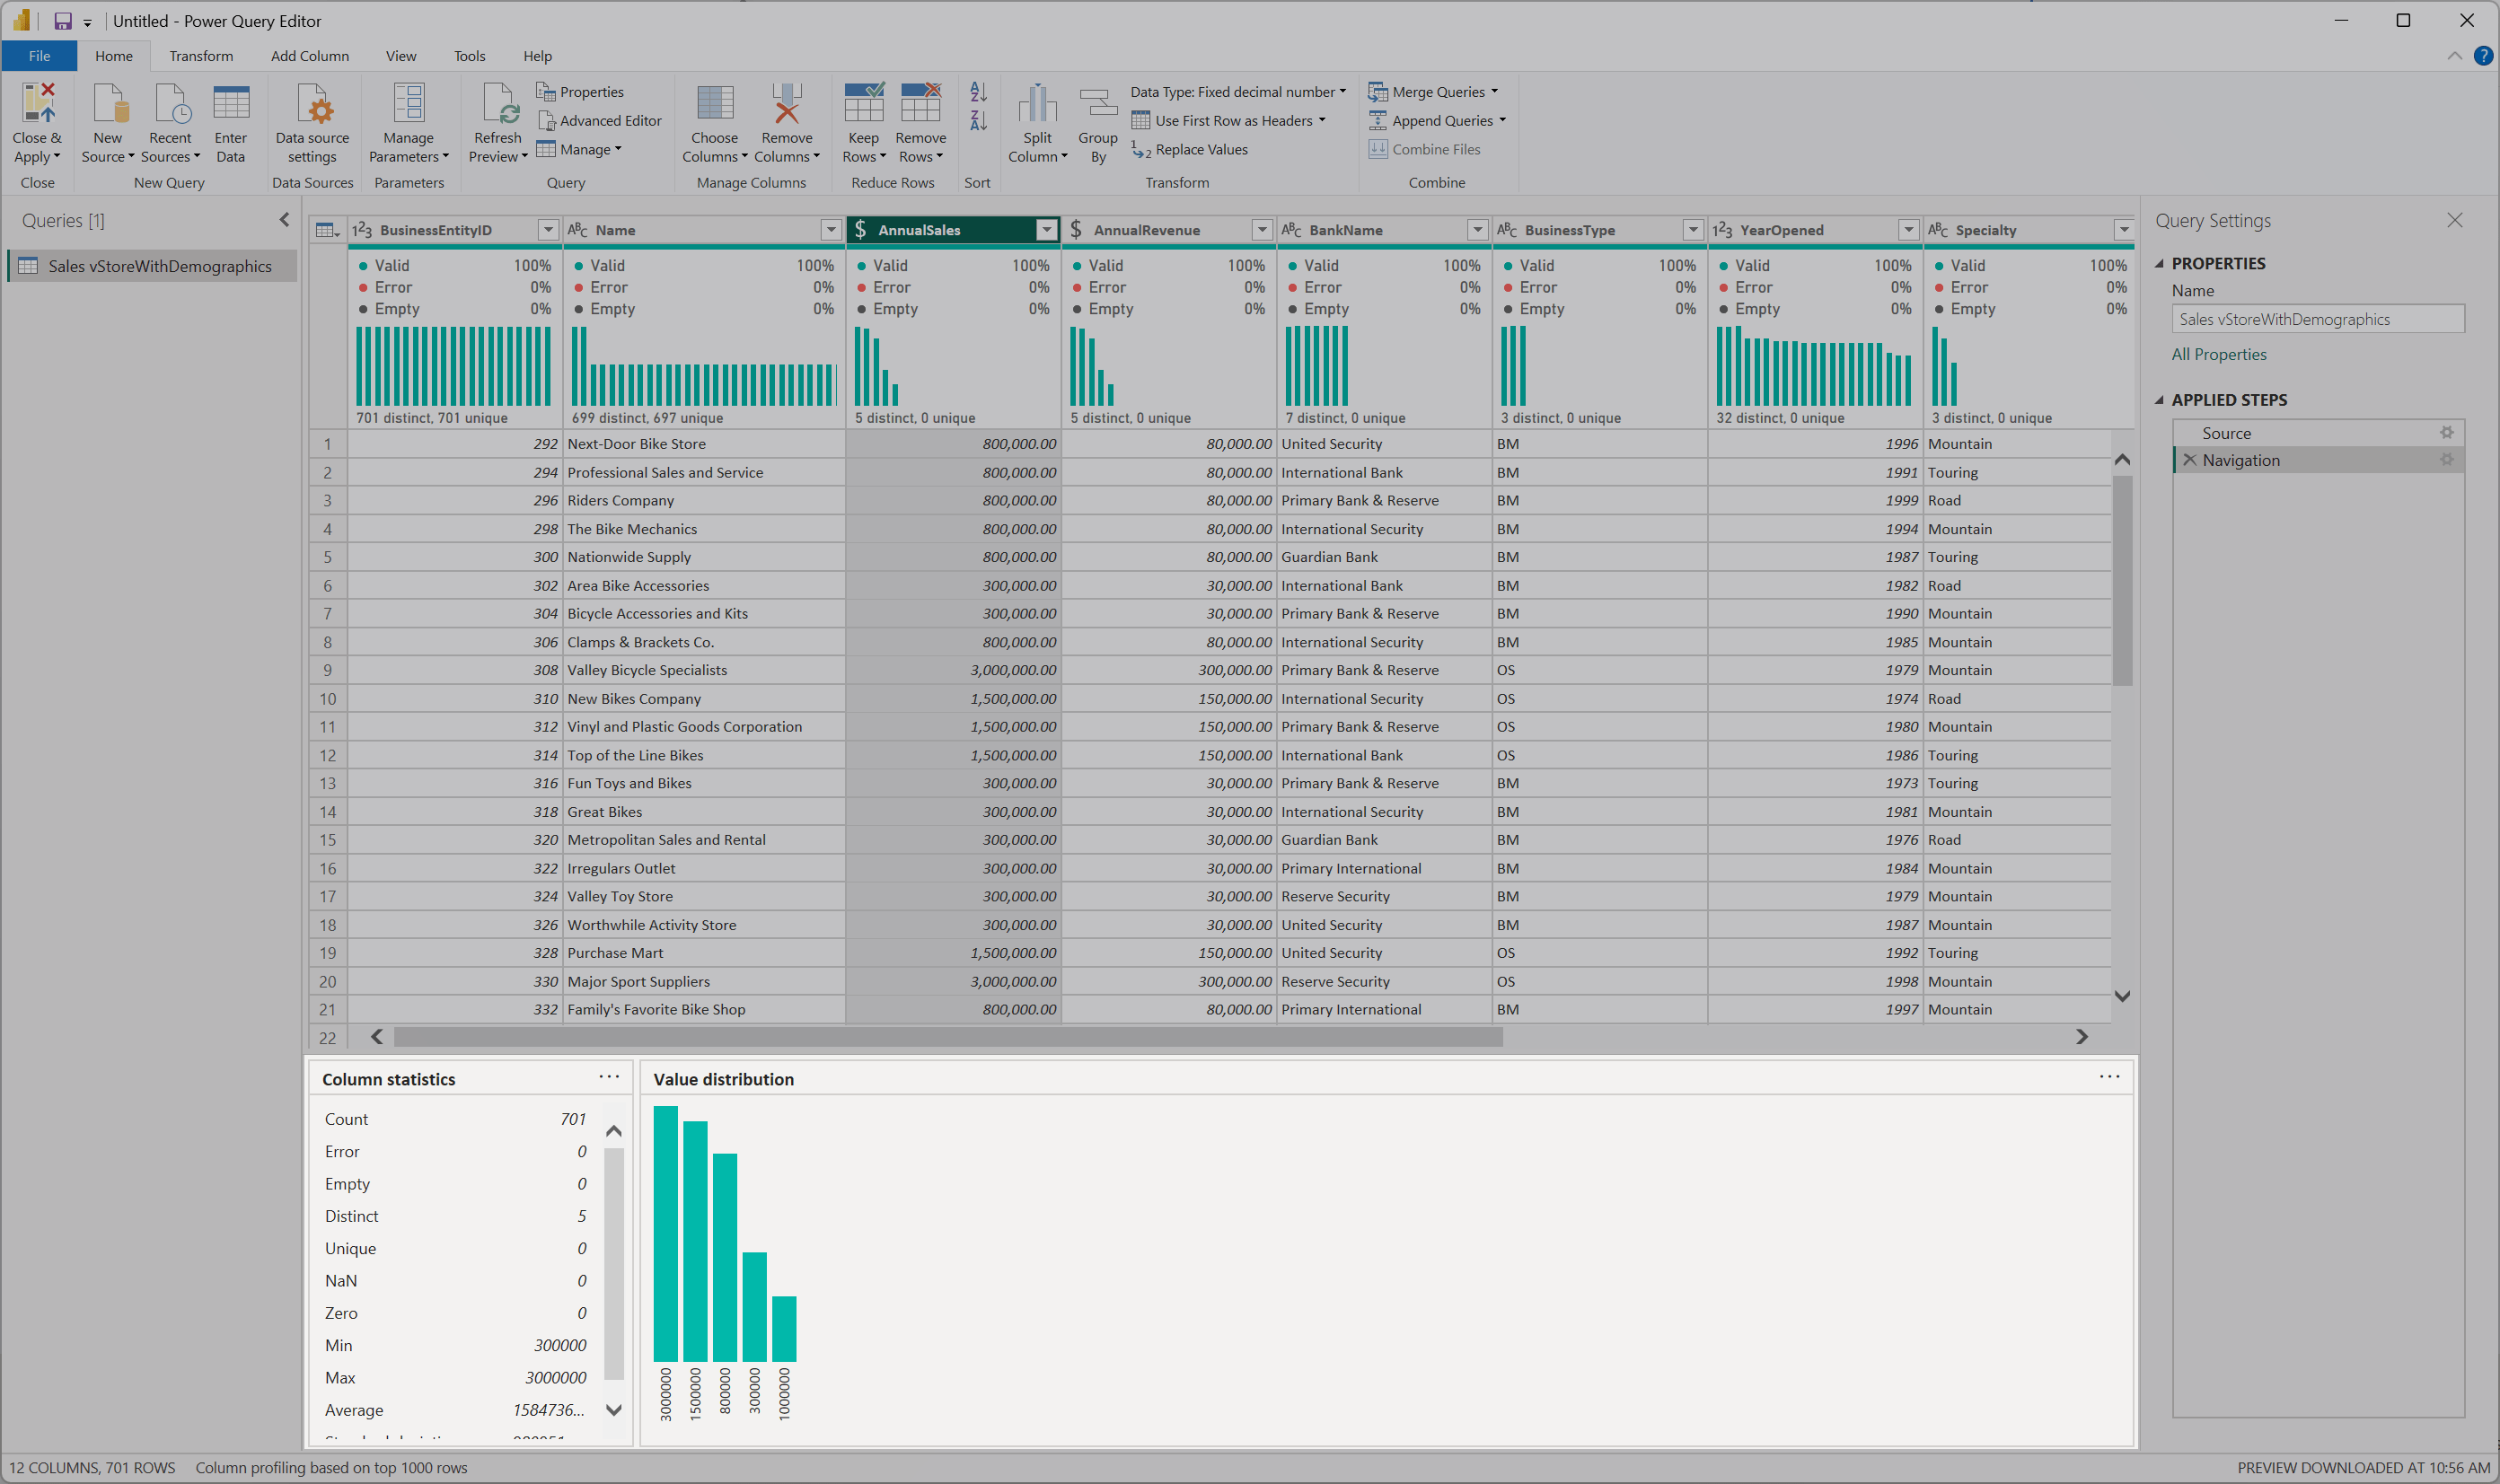The height and width of the screenshot is (1484, 2500).
Task: Click the Enter Data table icon
Action: pyautogui.click(x=230, y=104)
